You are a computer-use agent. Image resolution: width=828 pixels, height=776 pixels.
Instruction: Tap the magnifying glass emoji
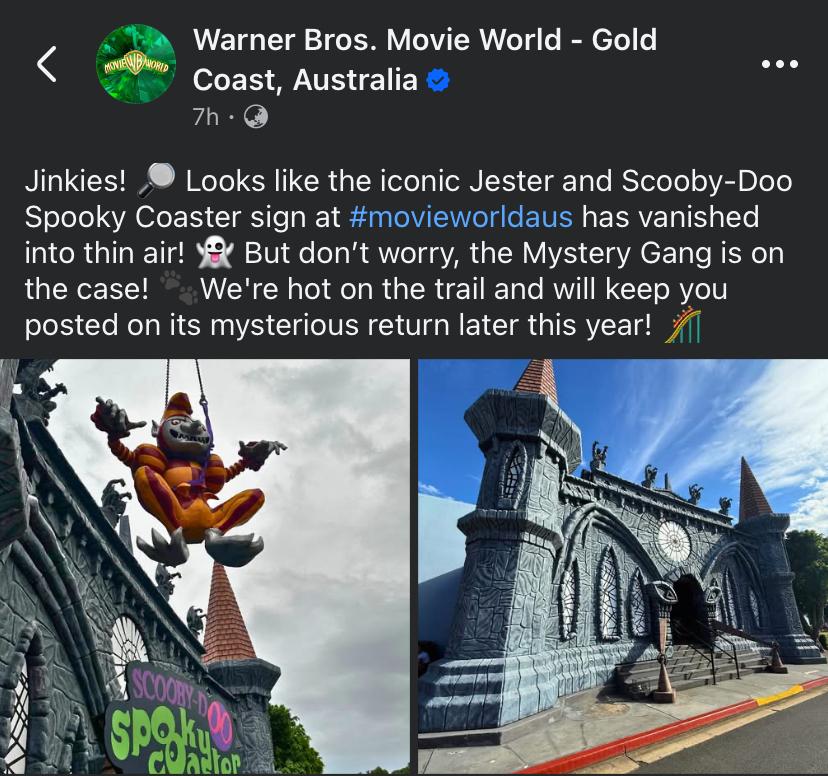pyautogui.click(x=156, y=181)
